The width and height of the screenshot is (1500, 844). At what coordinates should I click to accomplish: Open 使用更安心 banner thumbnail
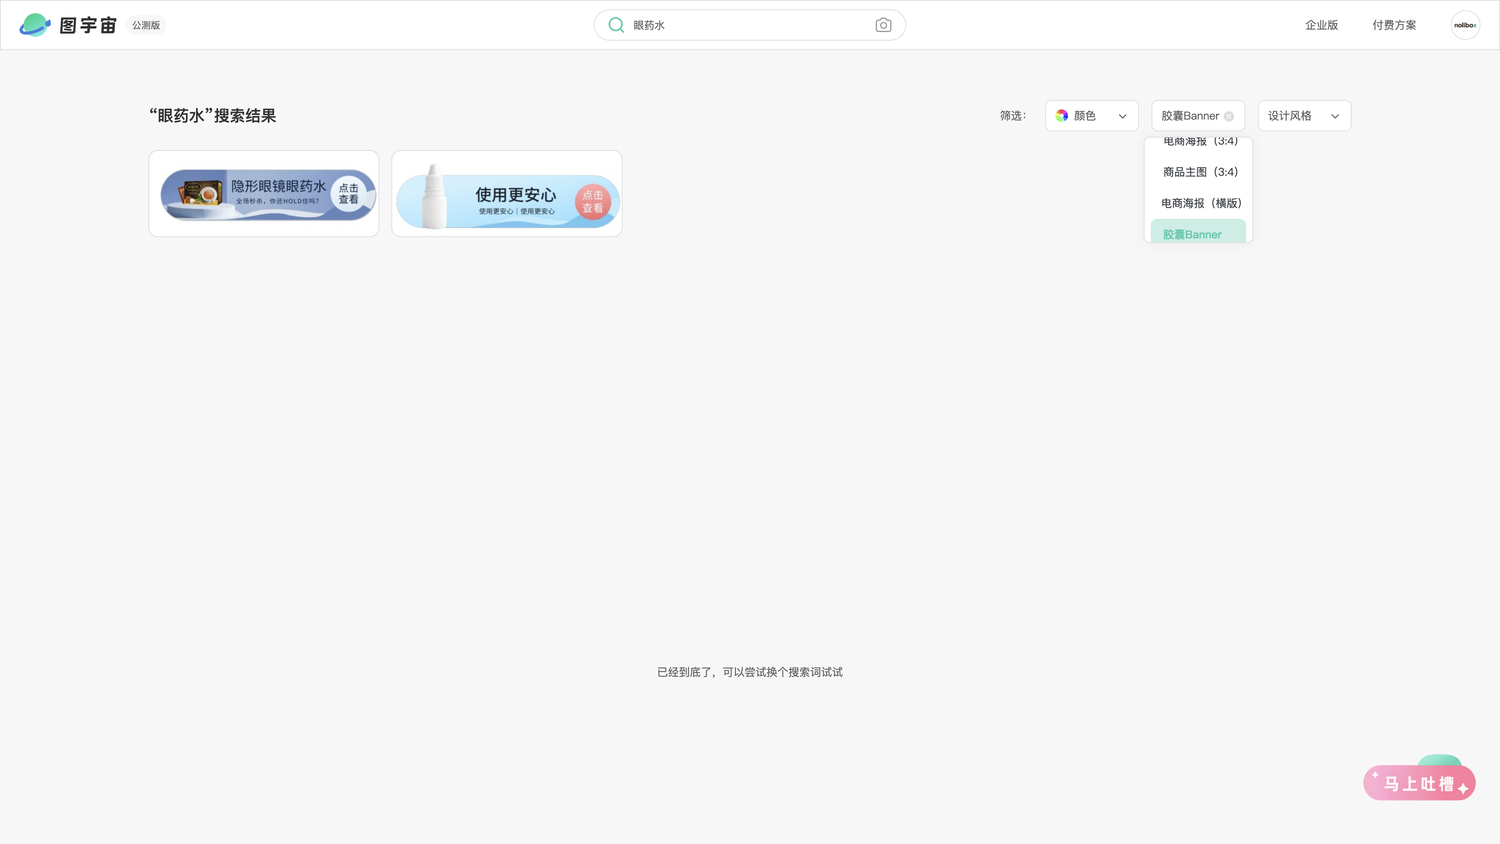click(x=507, y=194)
